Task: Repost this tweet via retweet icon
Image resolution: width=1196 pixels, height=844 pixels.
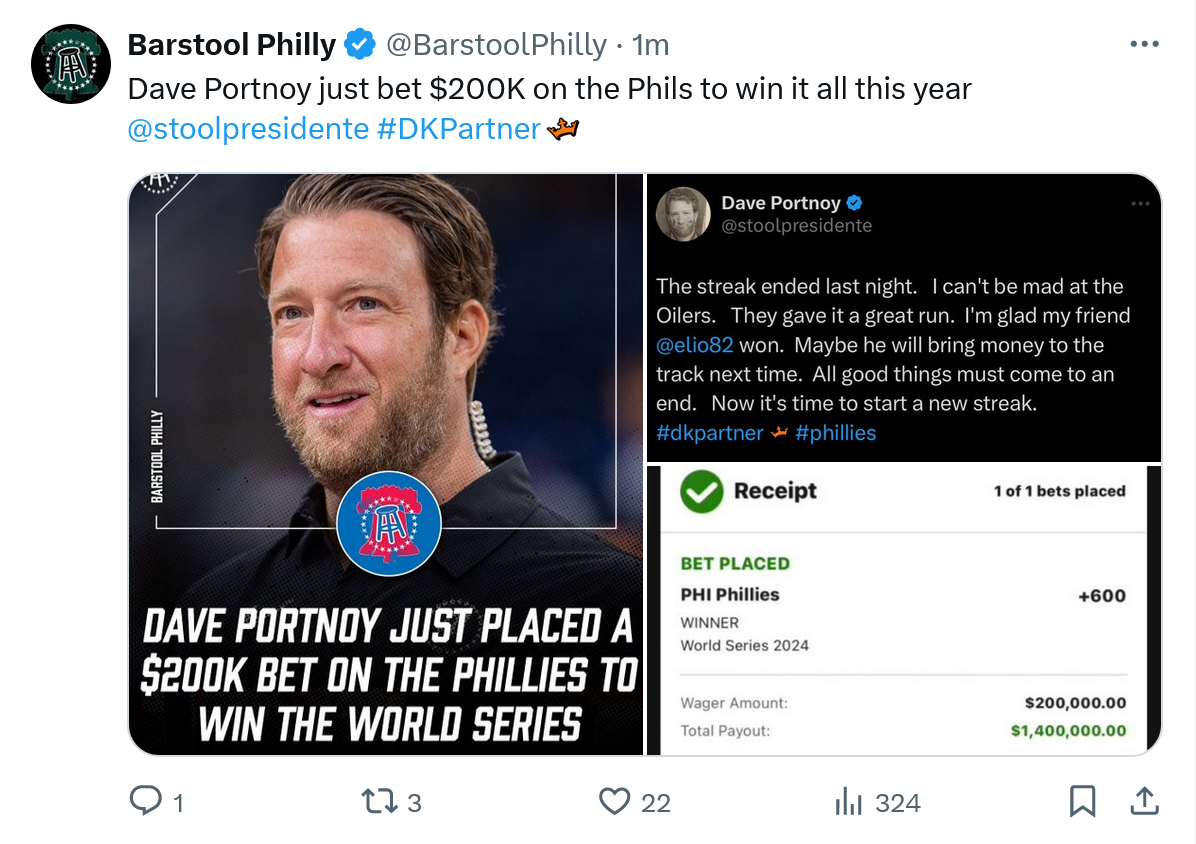Action: pyautogui.click(x=378, y=801)
